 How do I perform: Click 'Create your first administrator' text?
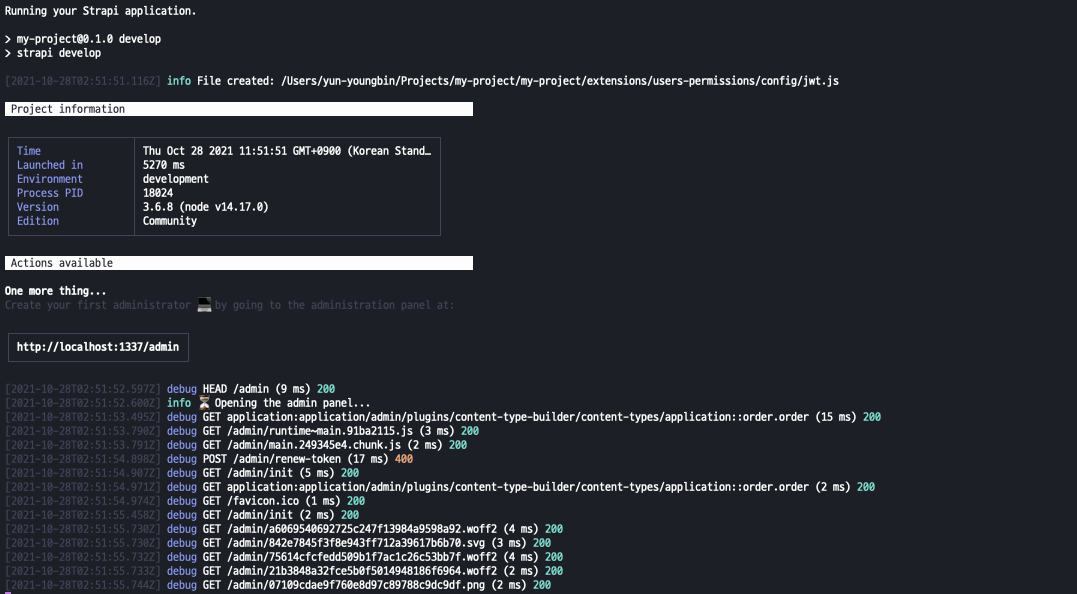tap(98, 305)
